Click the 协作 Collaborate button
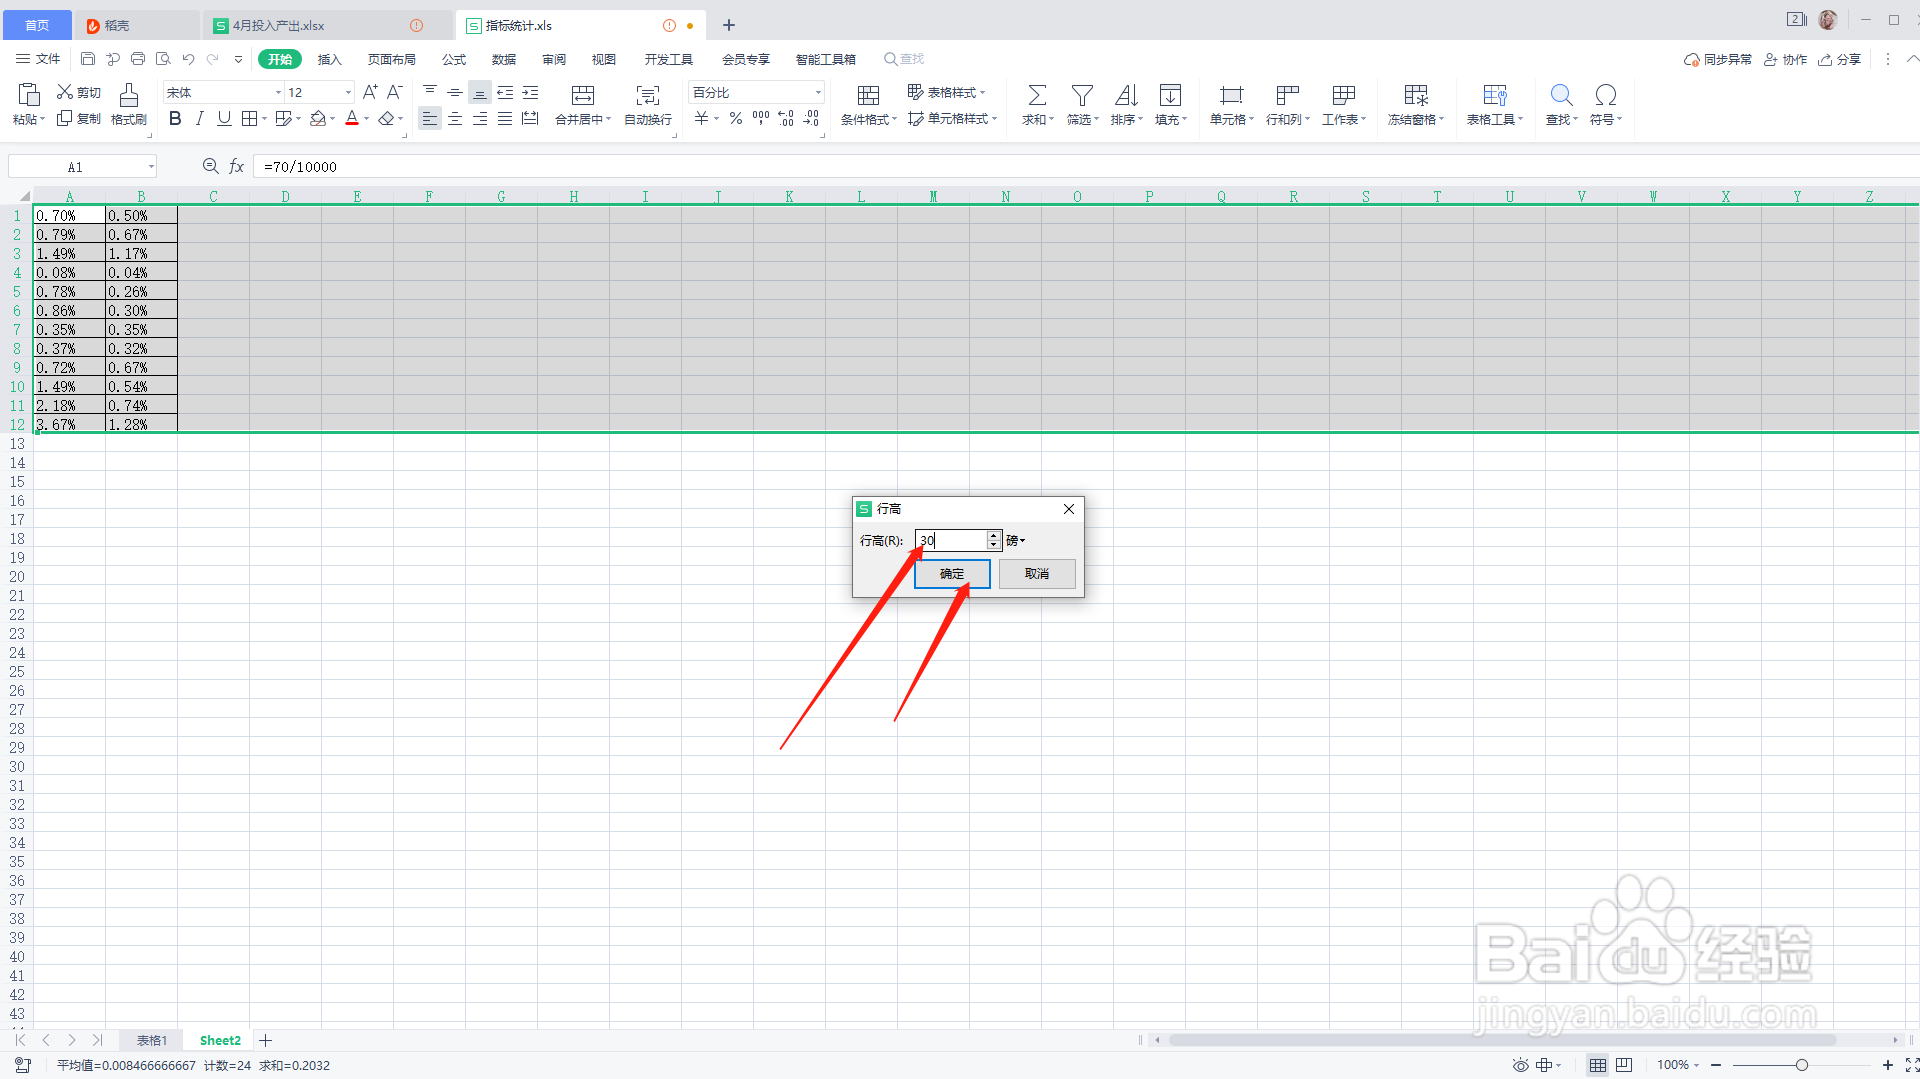 [x=1785, y=59]
